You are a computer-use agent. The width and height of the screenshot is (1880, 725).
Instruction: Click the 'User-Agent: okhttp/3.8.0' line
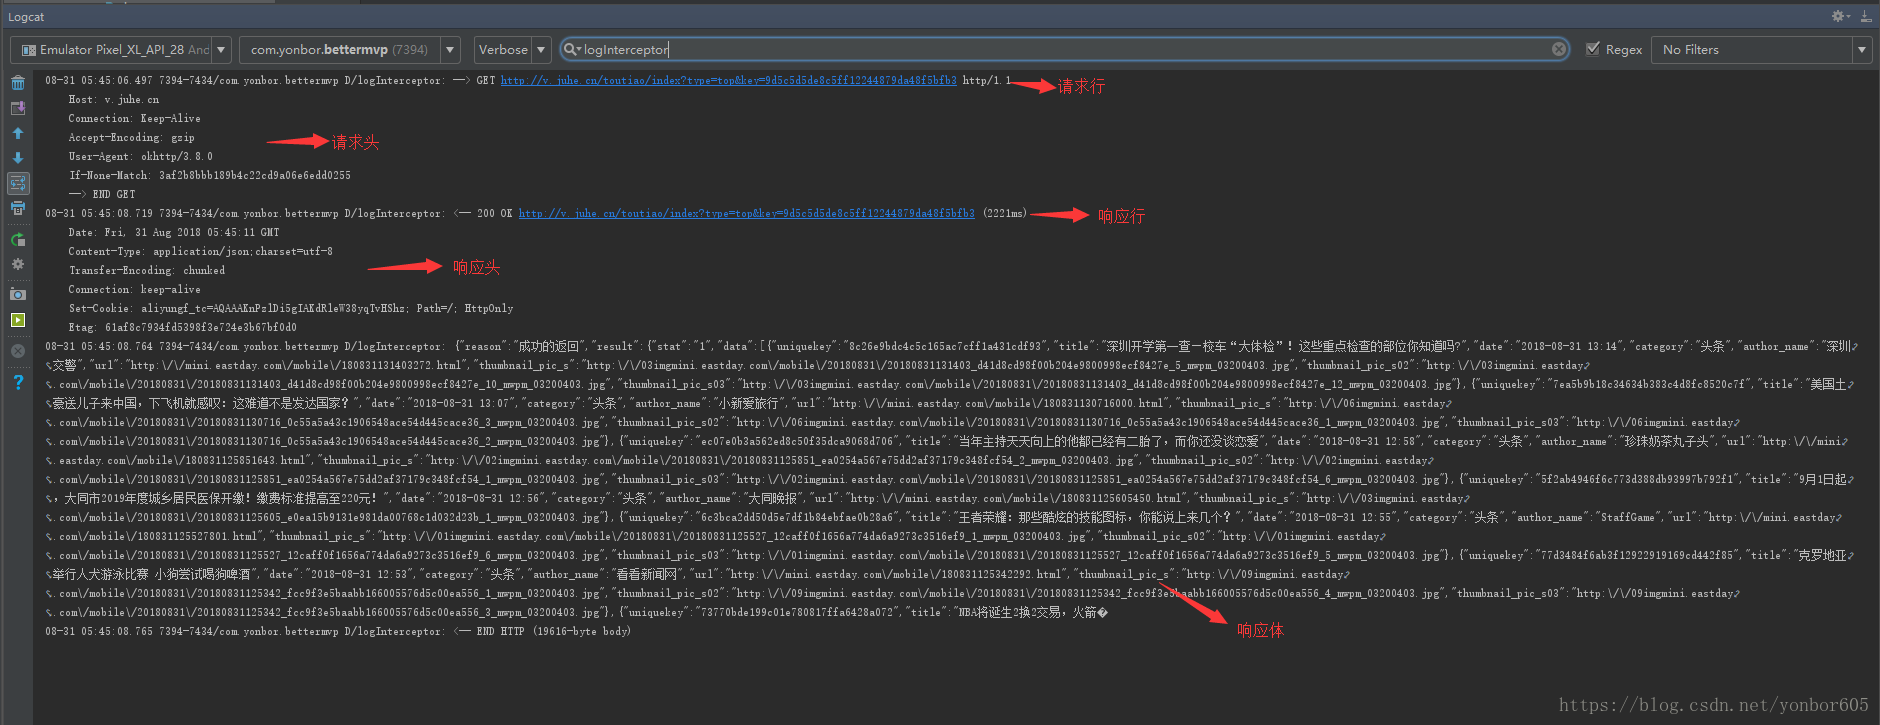point(140,156)
